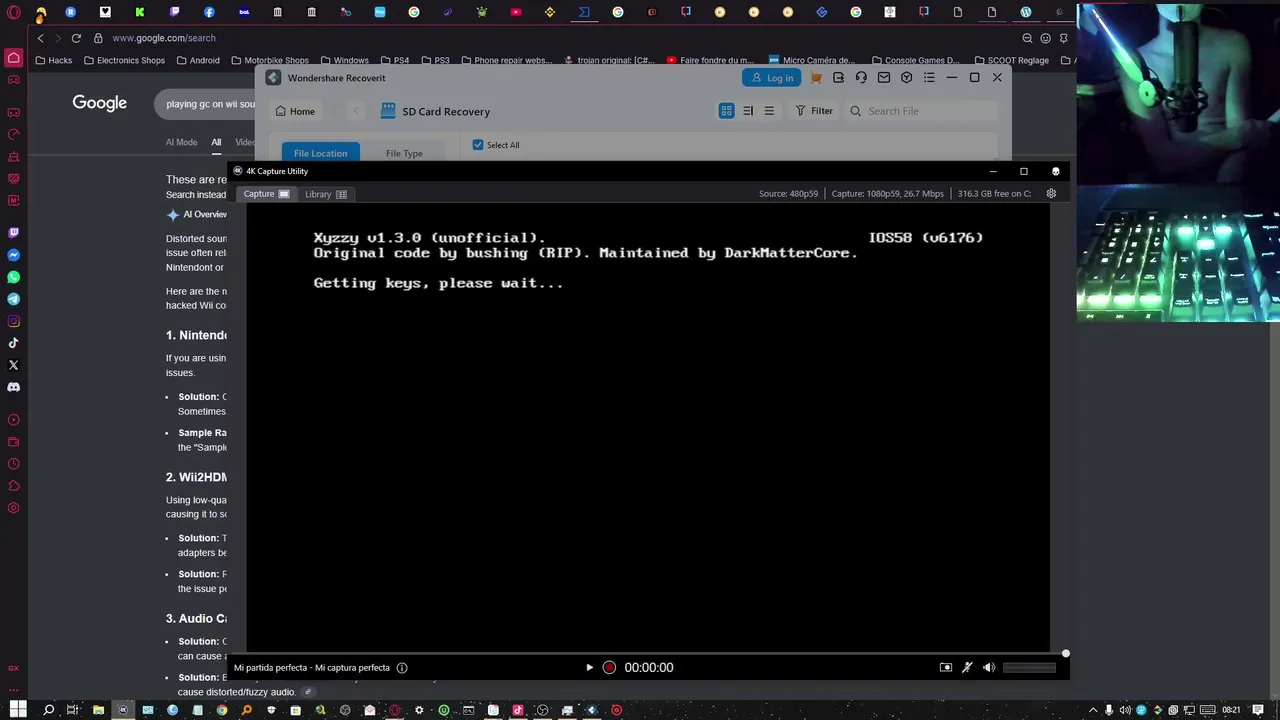This screenshot has width=1280, height=720.
Task: Click the Google logo on the search page
Action: tap(99, 103)
